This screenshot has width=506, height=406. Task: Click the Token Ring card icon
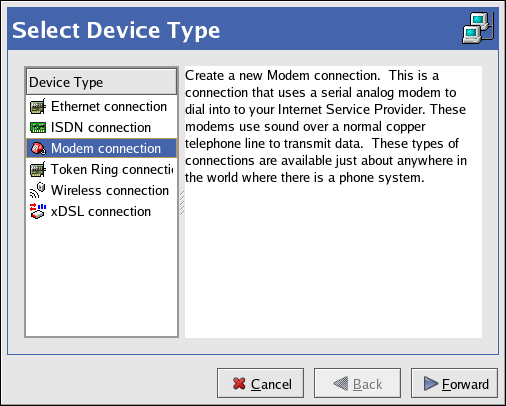[x=38, y=169]
